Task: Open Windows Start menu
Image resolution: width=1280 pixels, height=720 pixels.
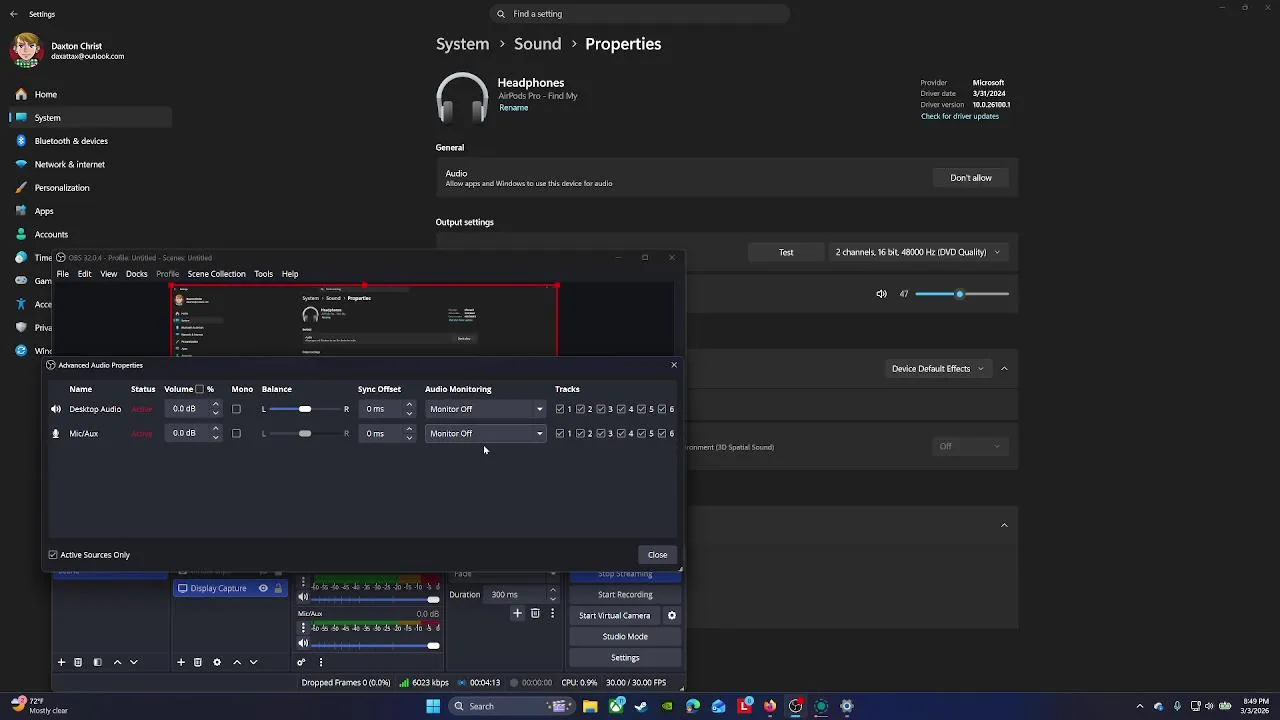Action: click(433, 706)
